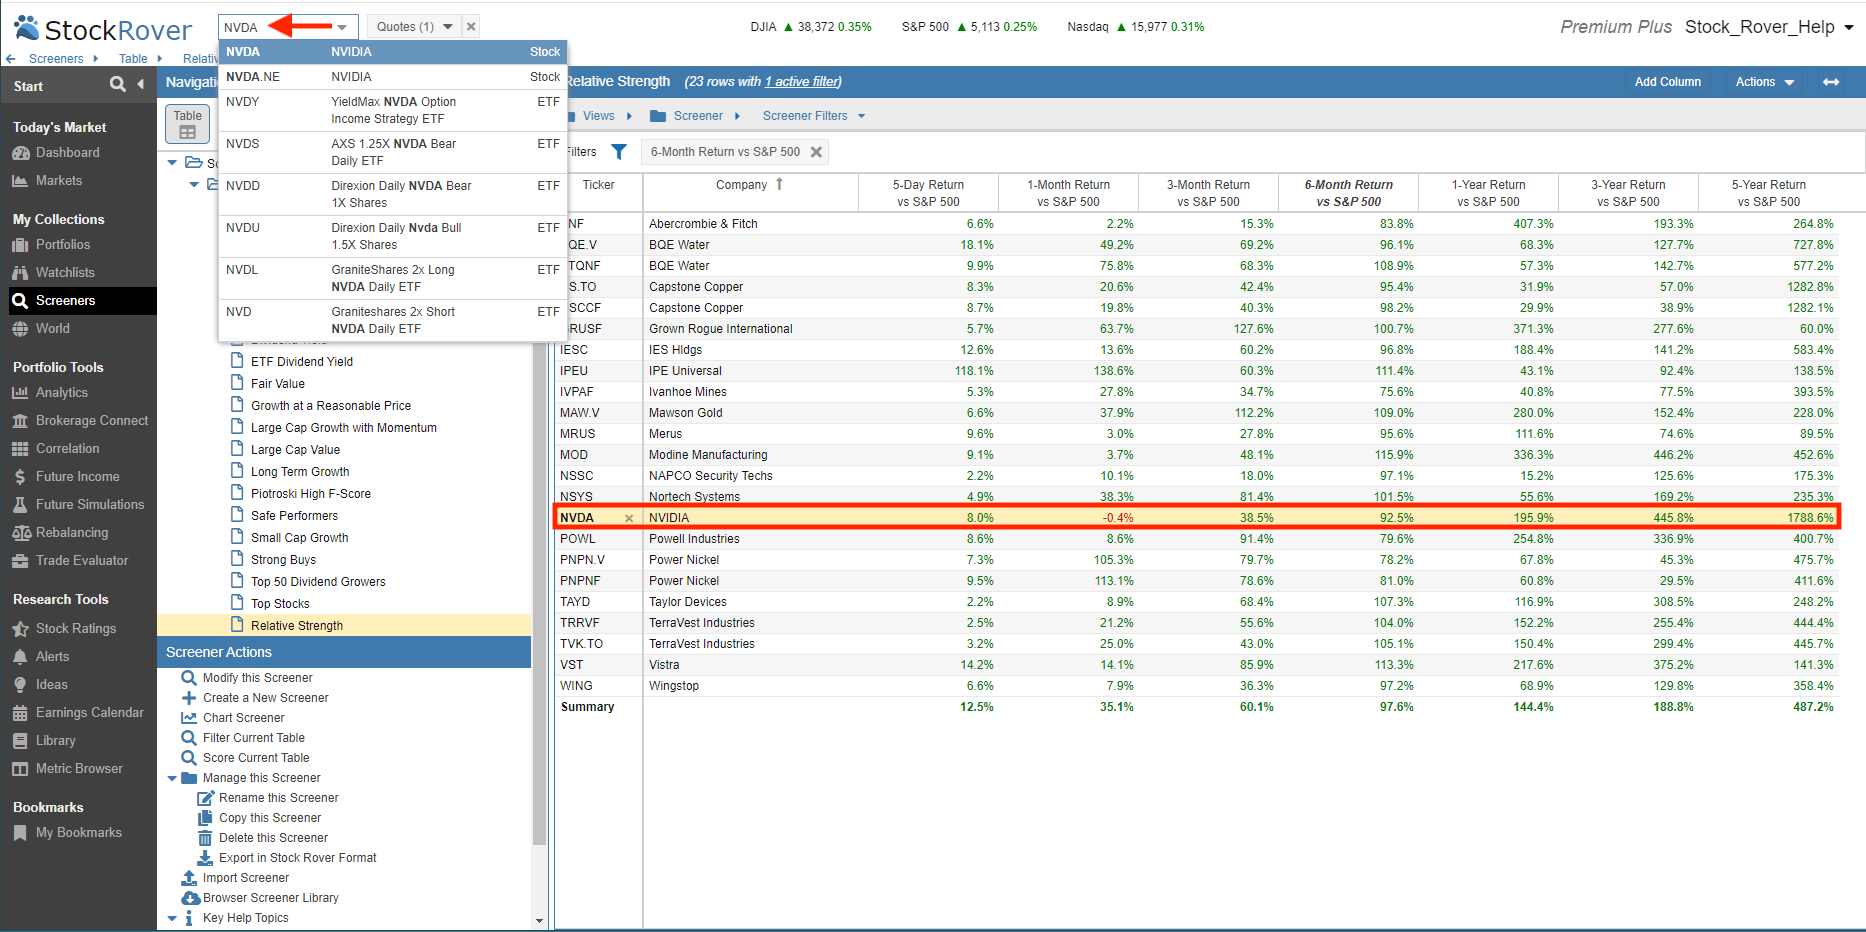Open Rebalancing tool
Image resolution: width=1866 pixels, height=932 pixels.
point(71,533)
